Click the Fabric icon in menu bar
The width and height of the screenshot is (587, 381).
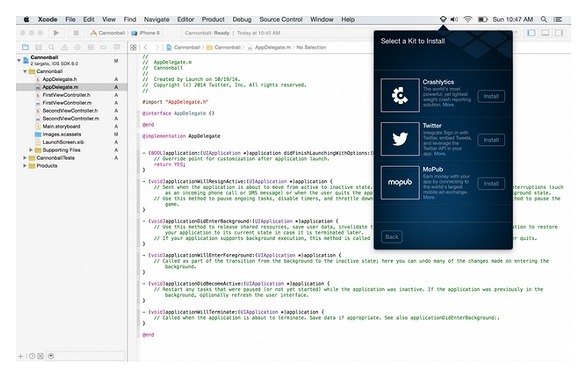(443, 19)
